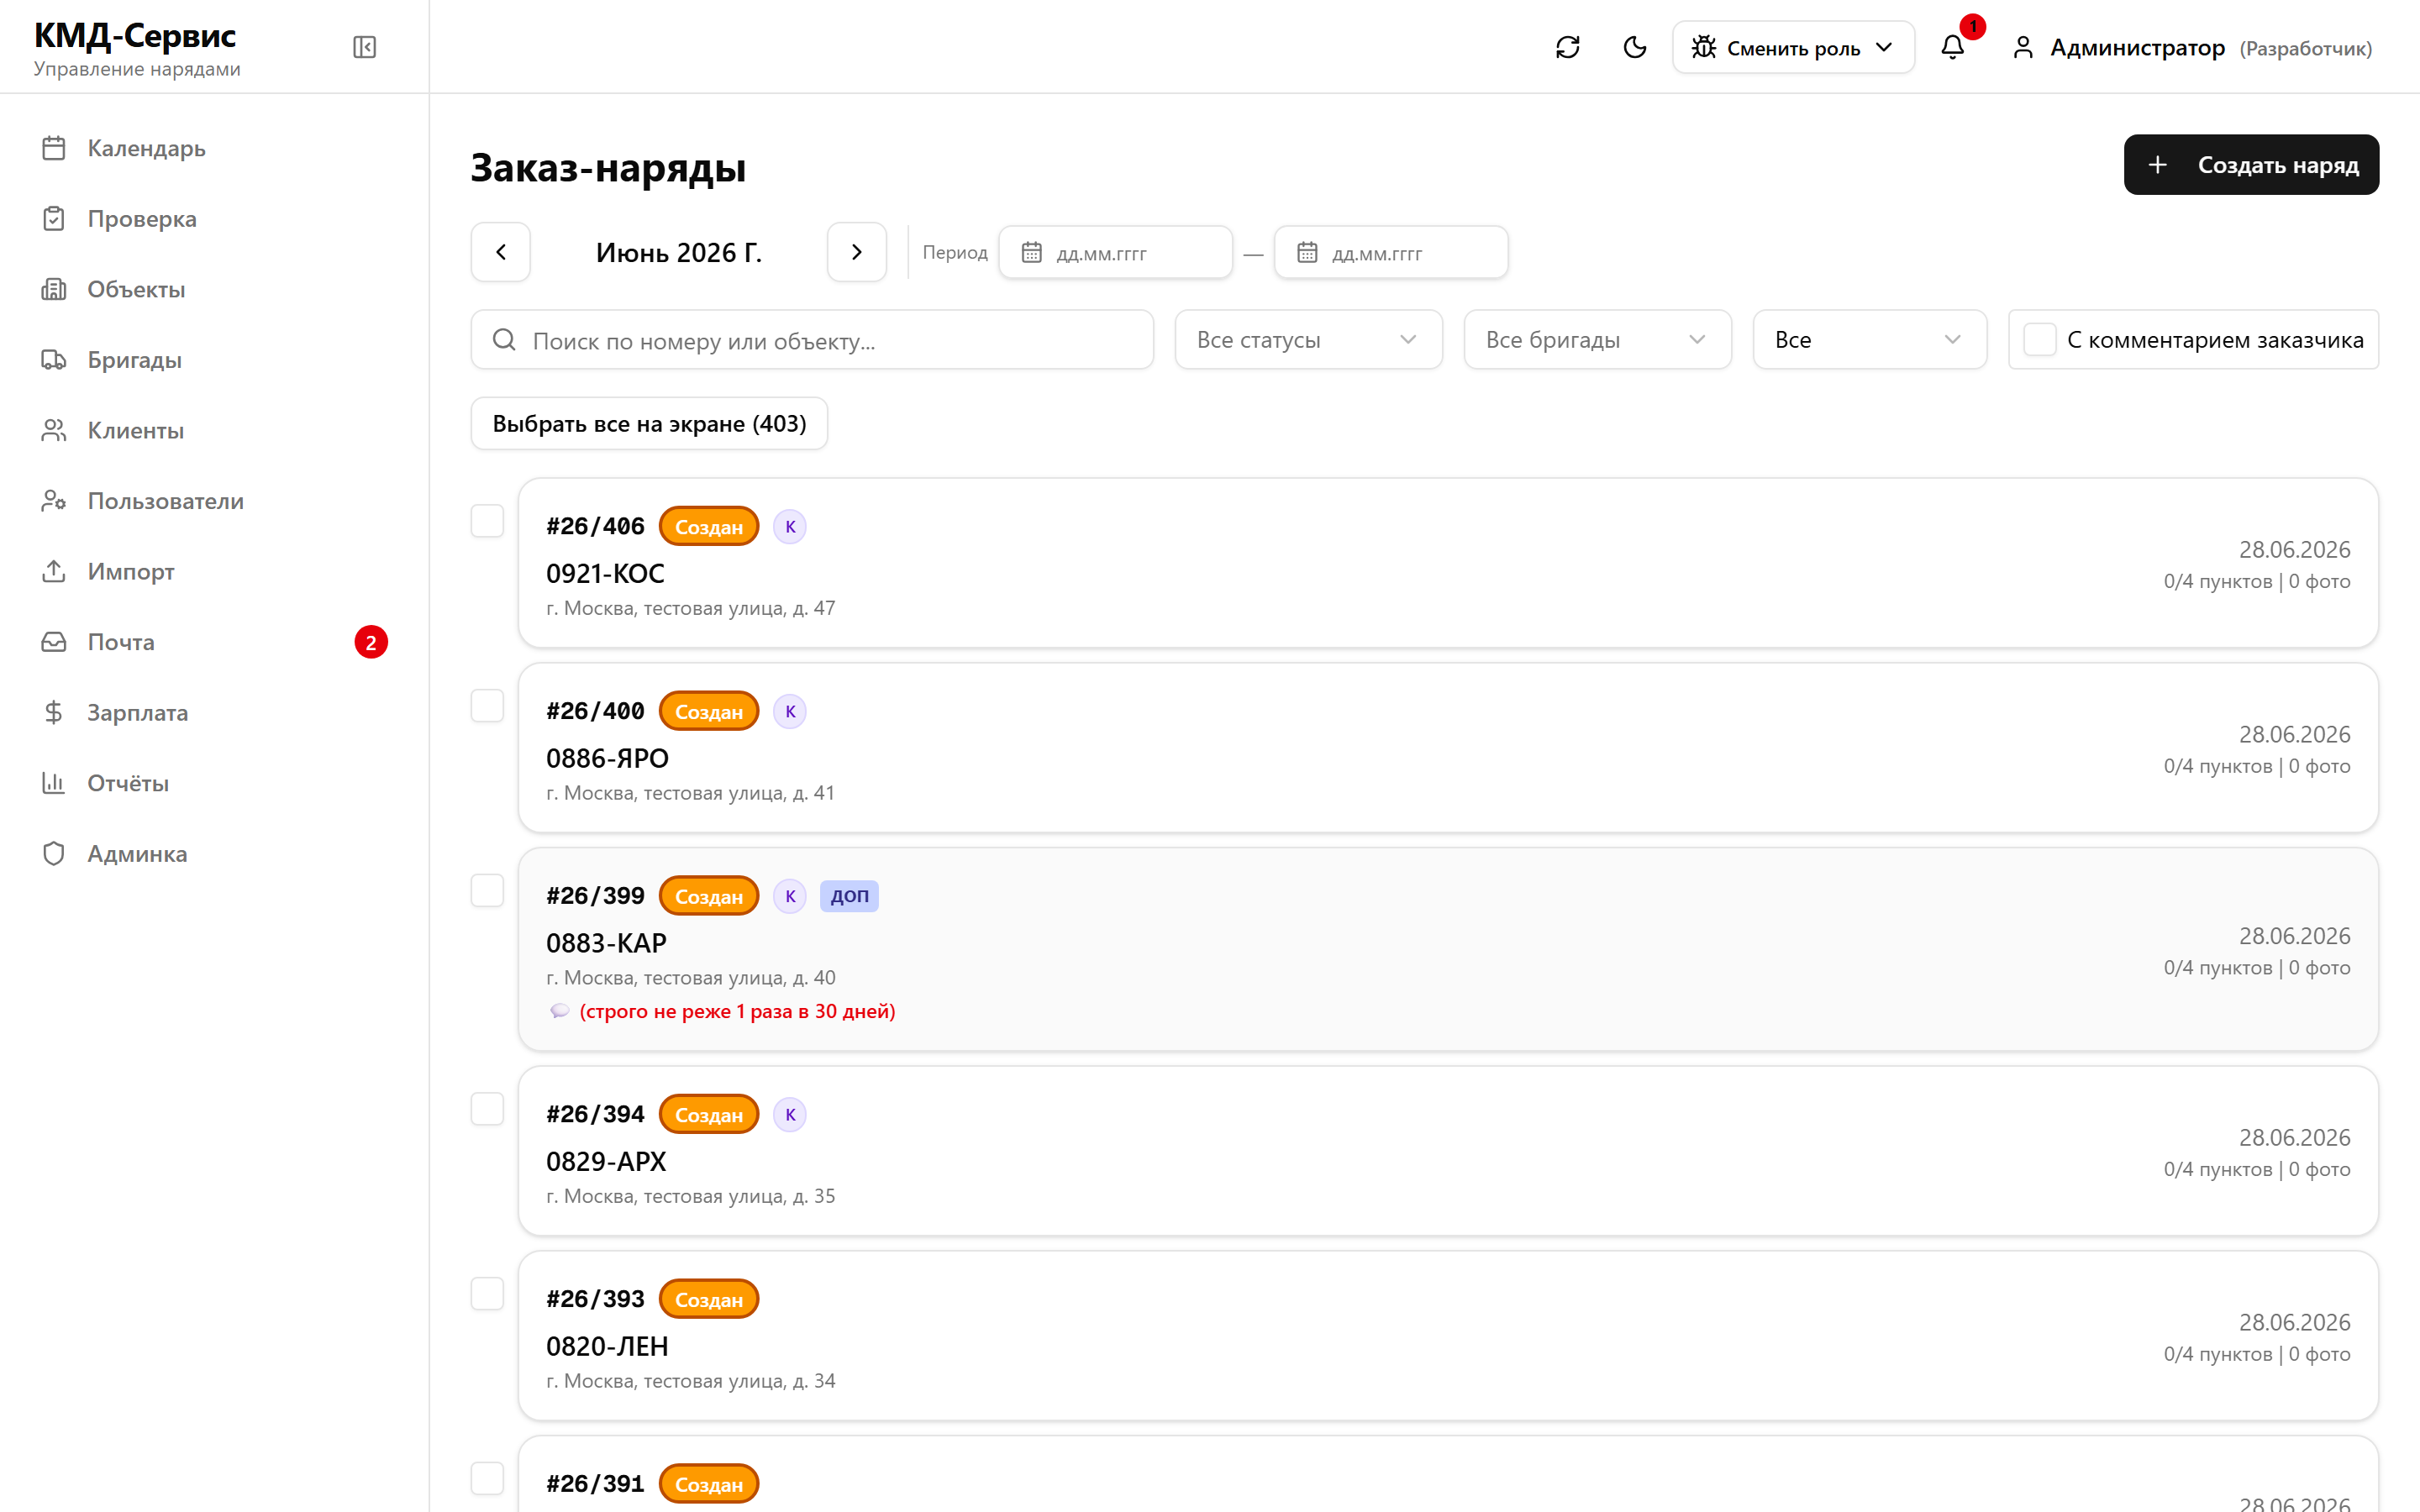Collapse the sidebar with panel icon

[364, 47]
